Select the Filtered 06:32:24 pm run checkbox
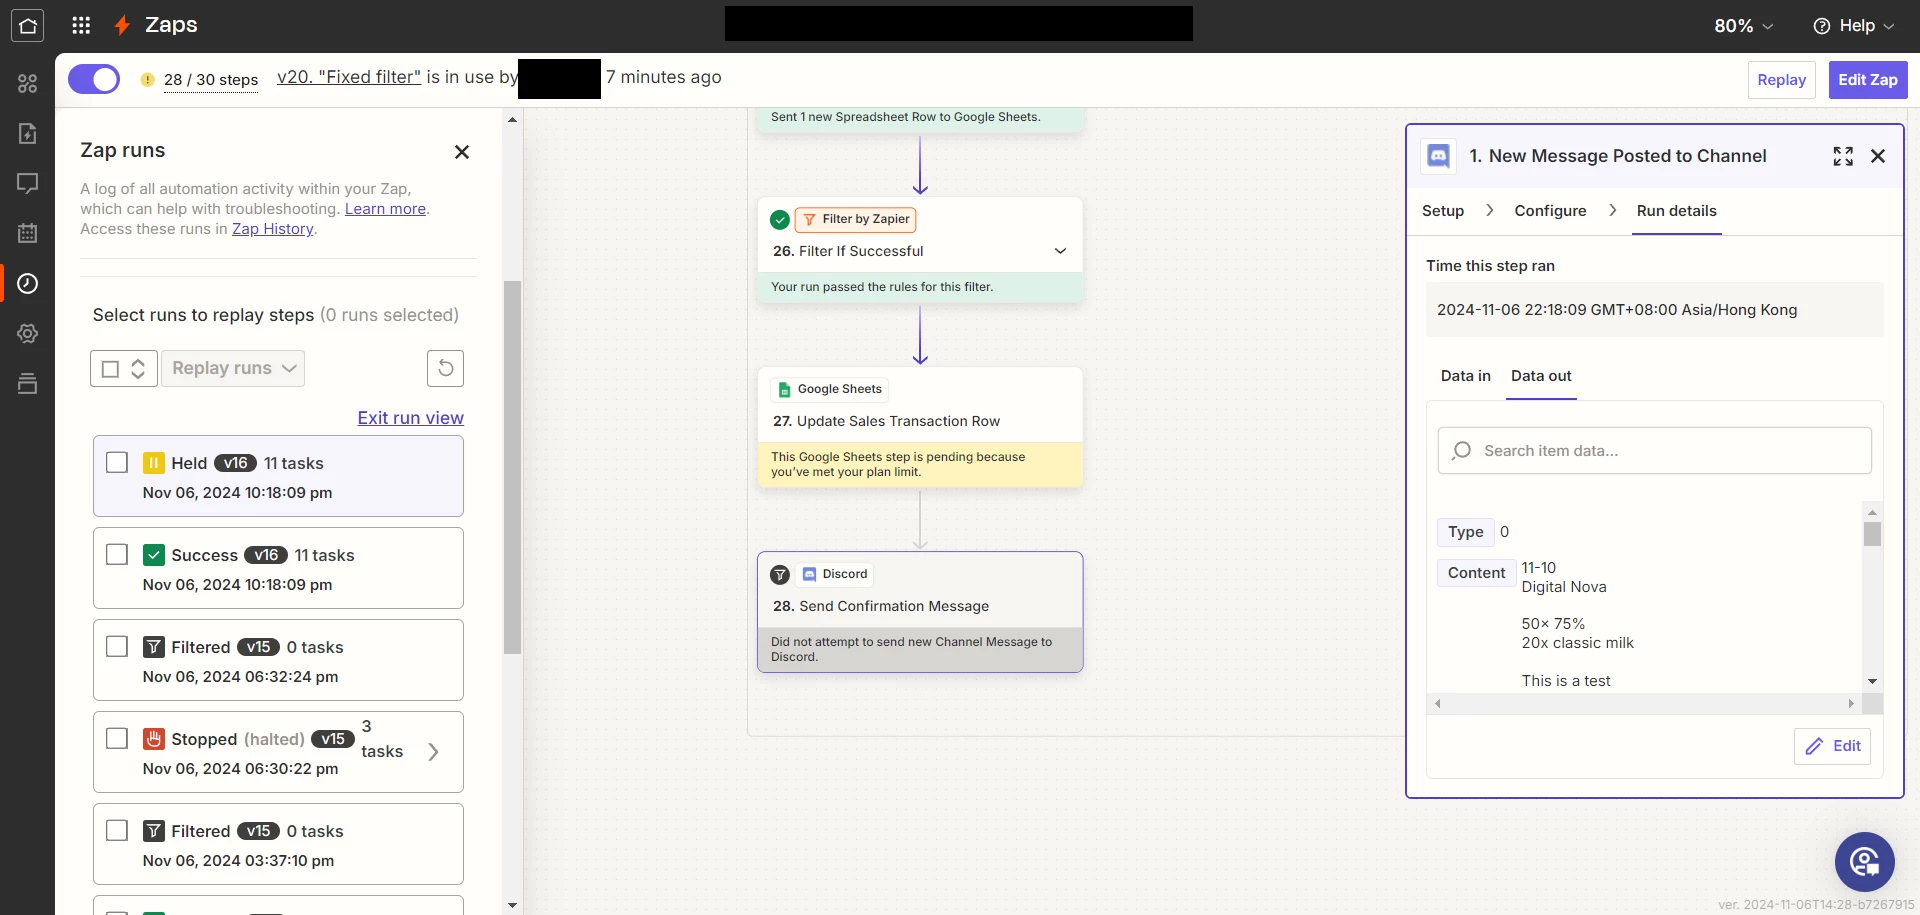The height and width of the screenshot is (915, 1920). [x=117, y=647]
